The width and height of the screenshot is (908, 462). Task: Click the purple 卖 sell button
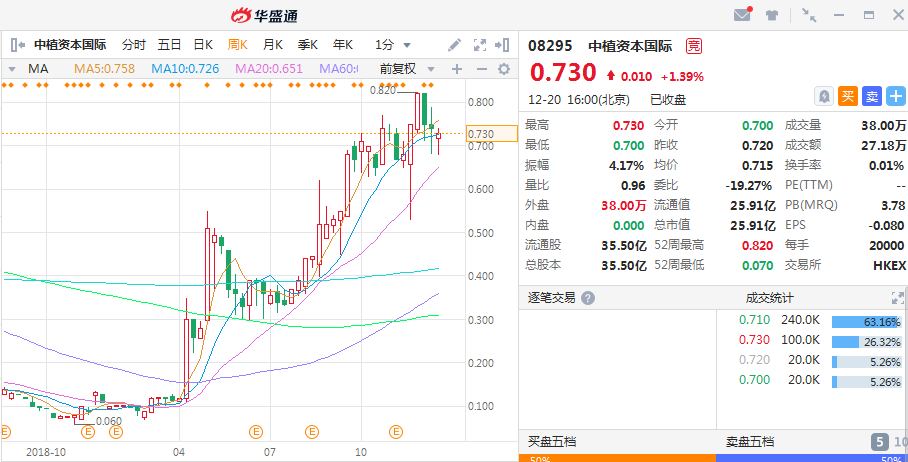(x=872, y=96)
